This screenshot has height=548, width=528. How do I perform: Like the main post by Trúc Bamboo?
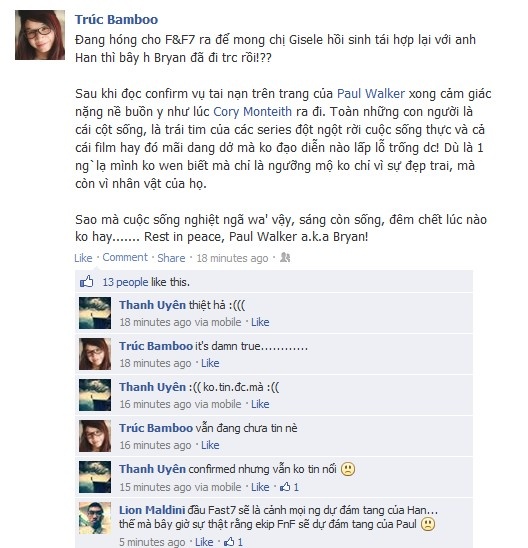[x=83, y=258]
